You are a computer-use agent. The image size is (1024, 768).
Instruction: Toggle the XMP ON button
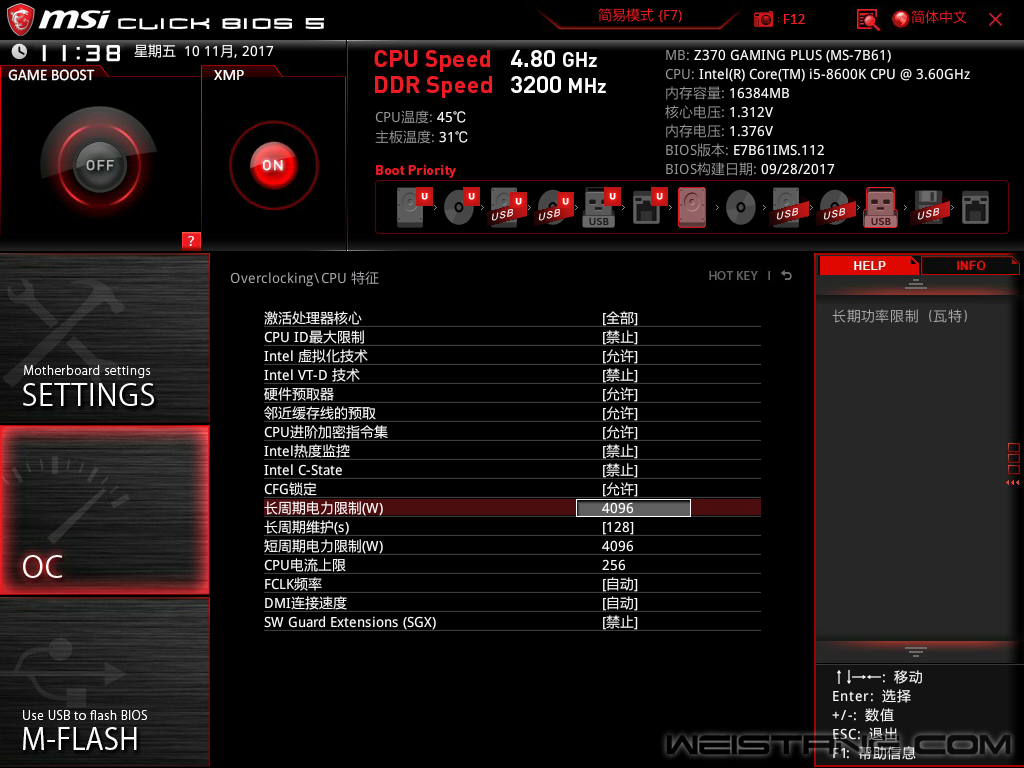coord(273,165)
